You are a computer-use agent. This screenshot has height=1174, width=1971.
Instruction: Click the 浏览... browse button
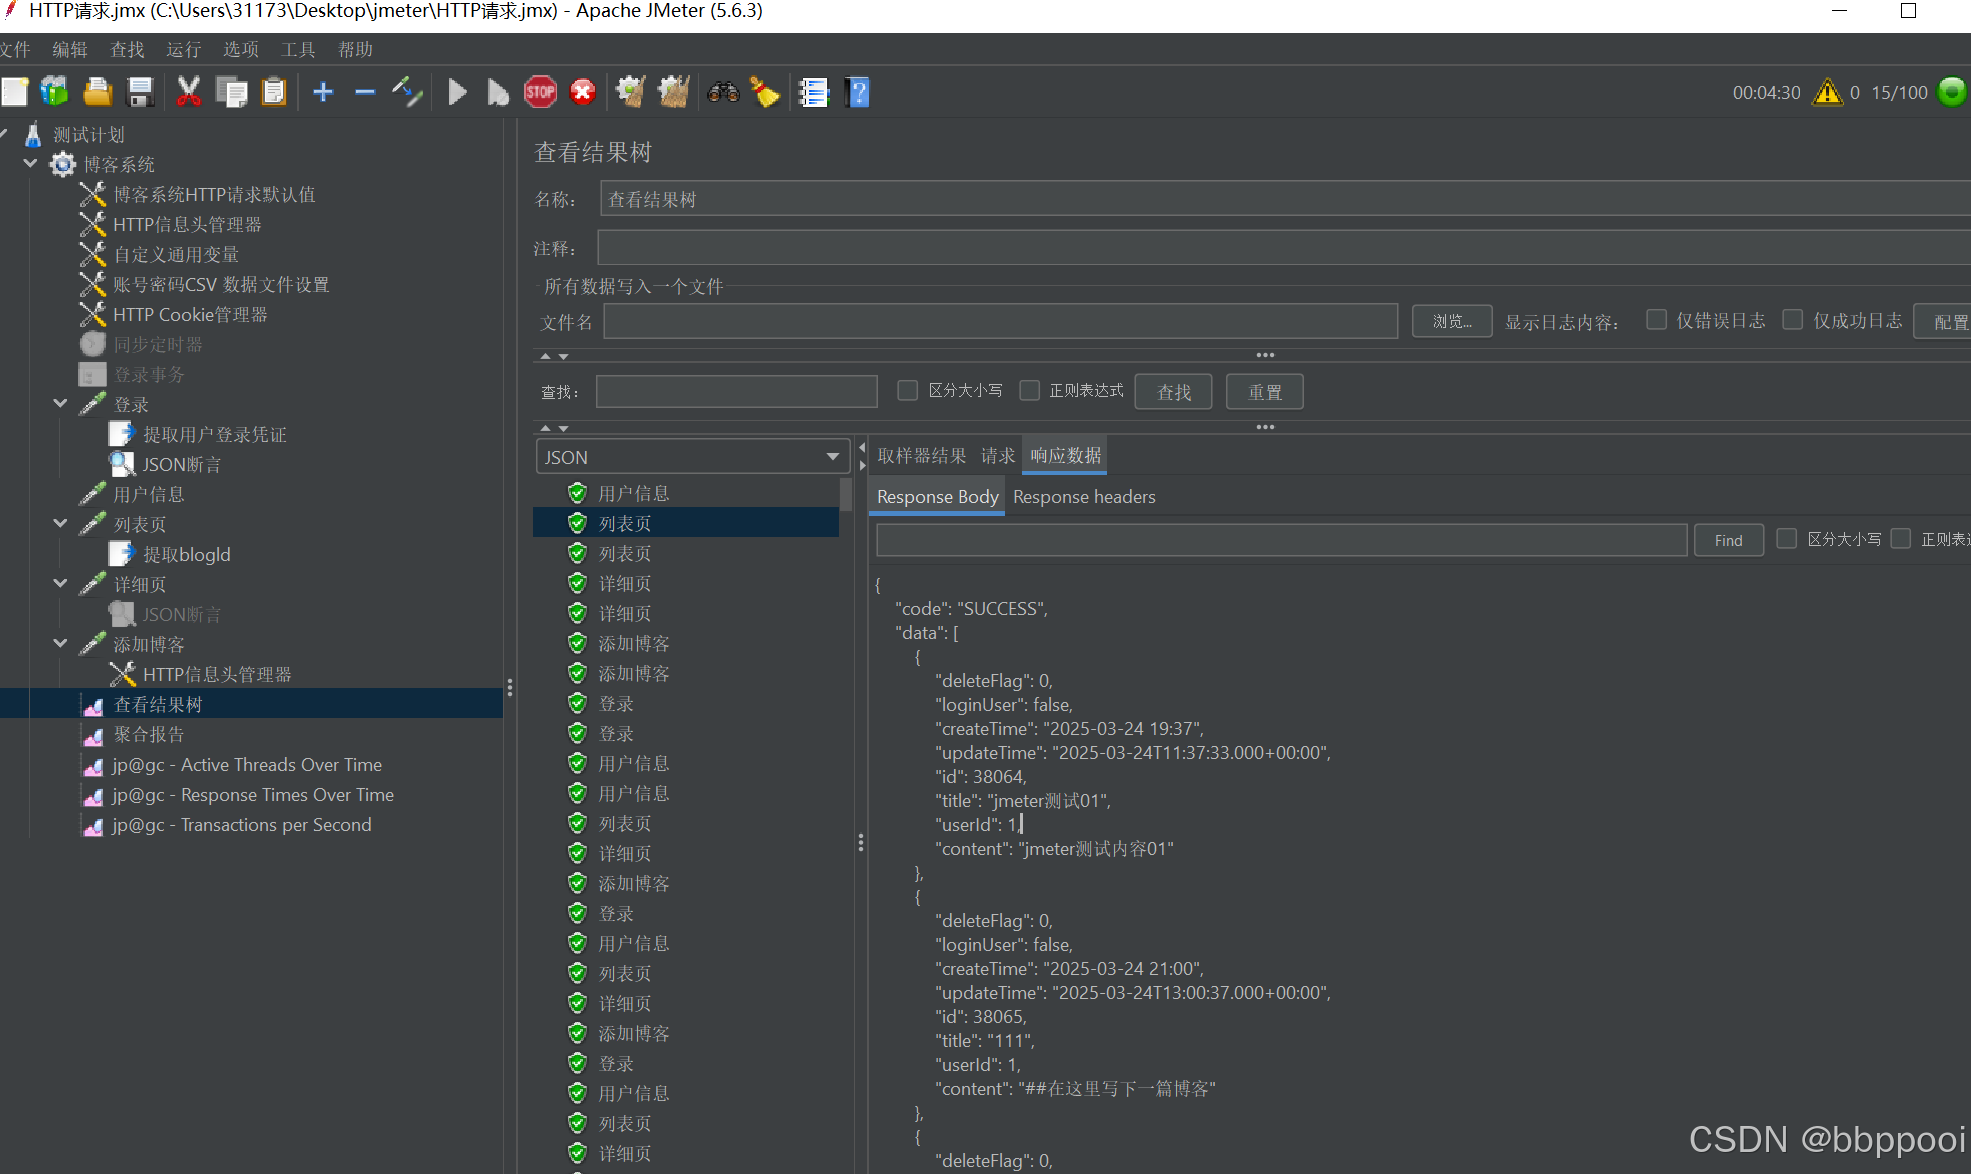coord(1452,321)
